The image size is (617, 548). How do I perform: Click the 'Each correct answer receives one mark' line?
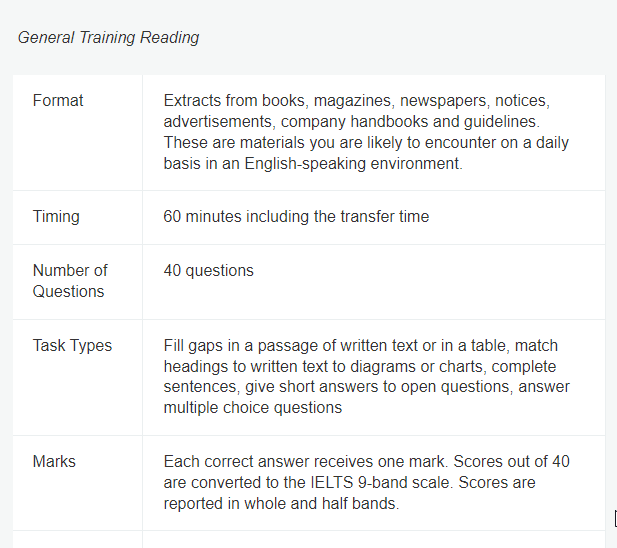tap(366, 462)
